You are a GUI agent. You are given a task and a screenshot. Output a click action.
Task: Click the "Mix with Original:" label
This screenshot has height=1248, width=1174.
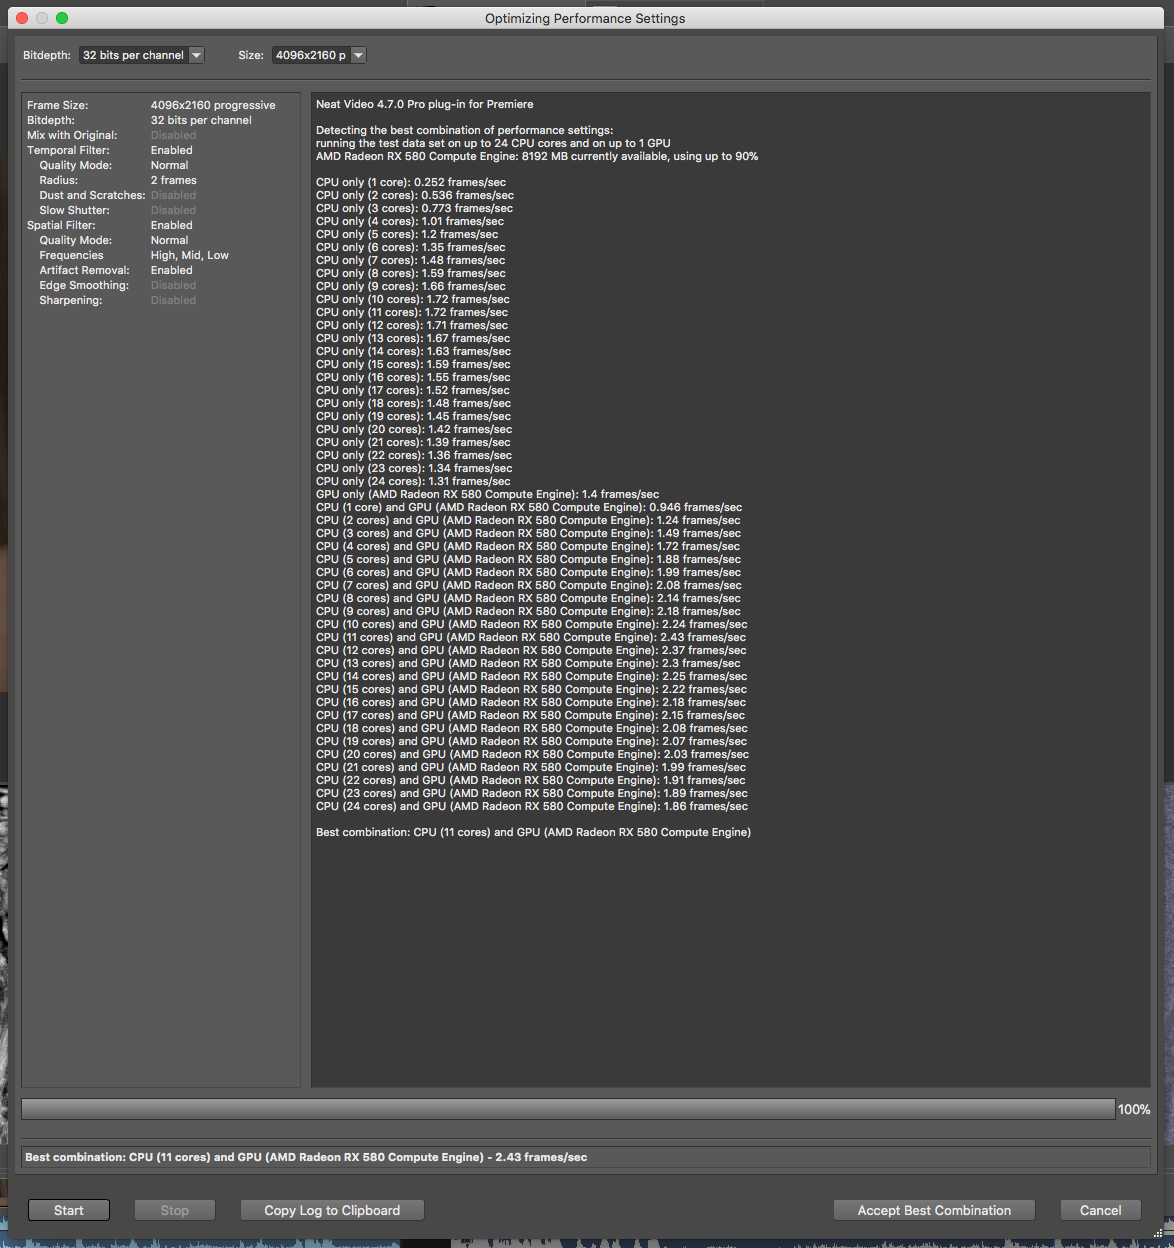tap(72, 135)
